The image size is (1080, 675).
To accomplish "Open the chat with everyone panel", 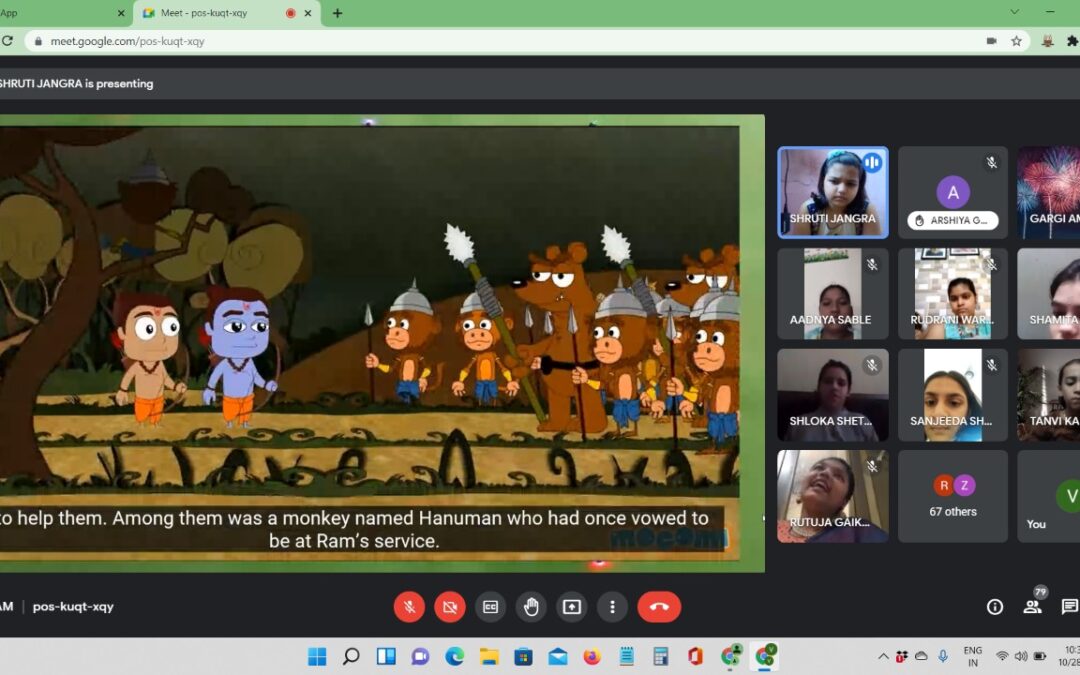I will [x=1070, y=607].
